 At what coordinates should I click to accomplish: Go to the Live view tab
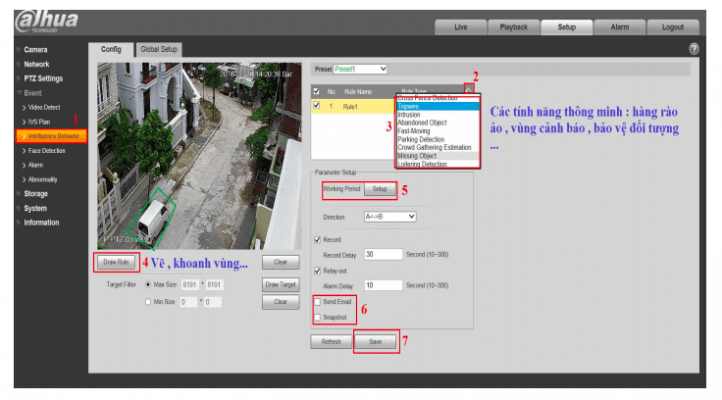click(x=460, y=27)
